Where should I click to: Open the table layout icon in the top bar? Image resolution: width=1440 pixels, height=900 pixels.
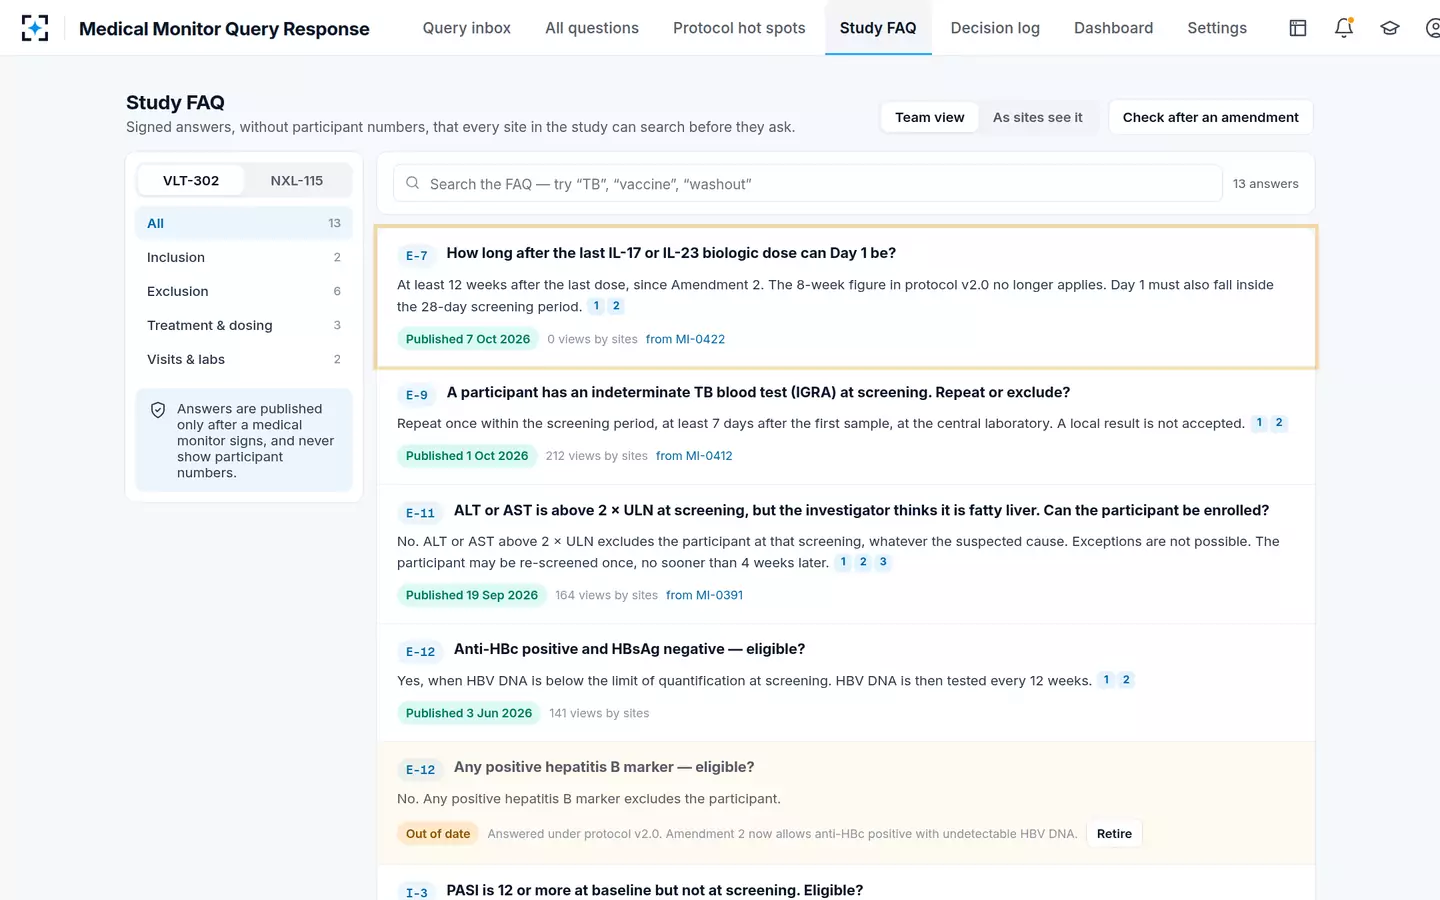coord(1298,28)
